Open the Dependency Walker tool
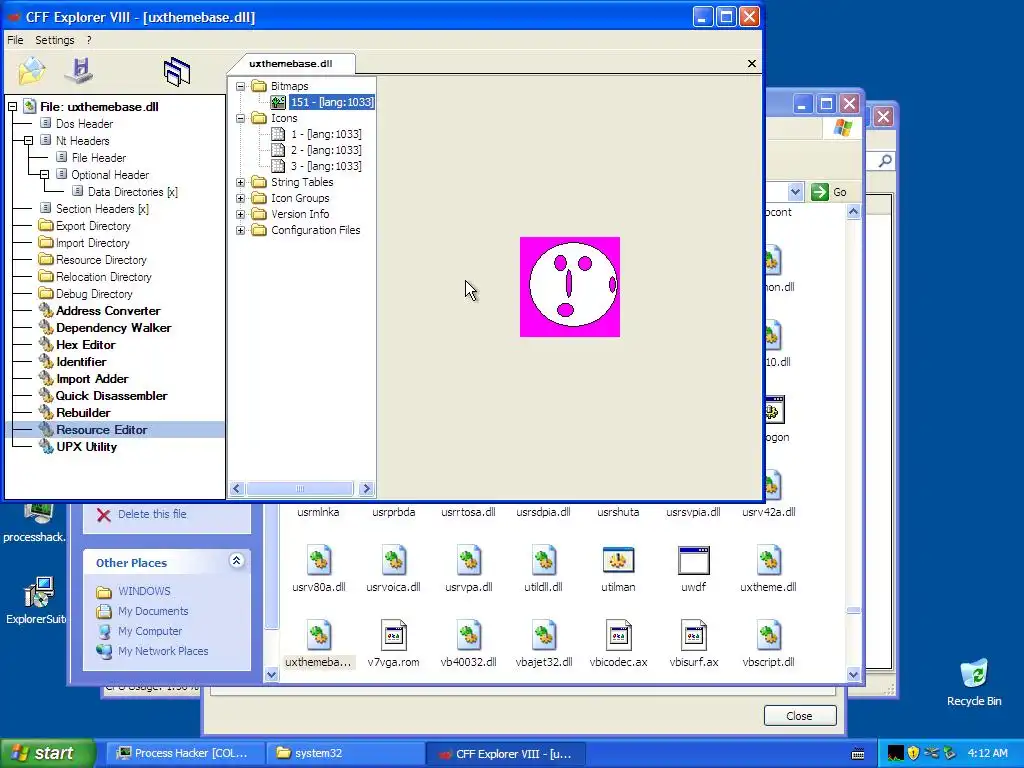This screenshot has height=768, width=1024. 114,328
